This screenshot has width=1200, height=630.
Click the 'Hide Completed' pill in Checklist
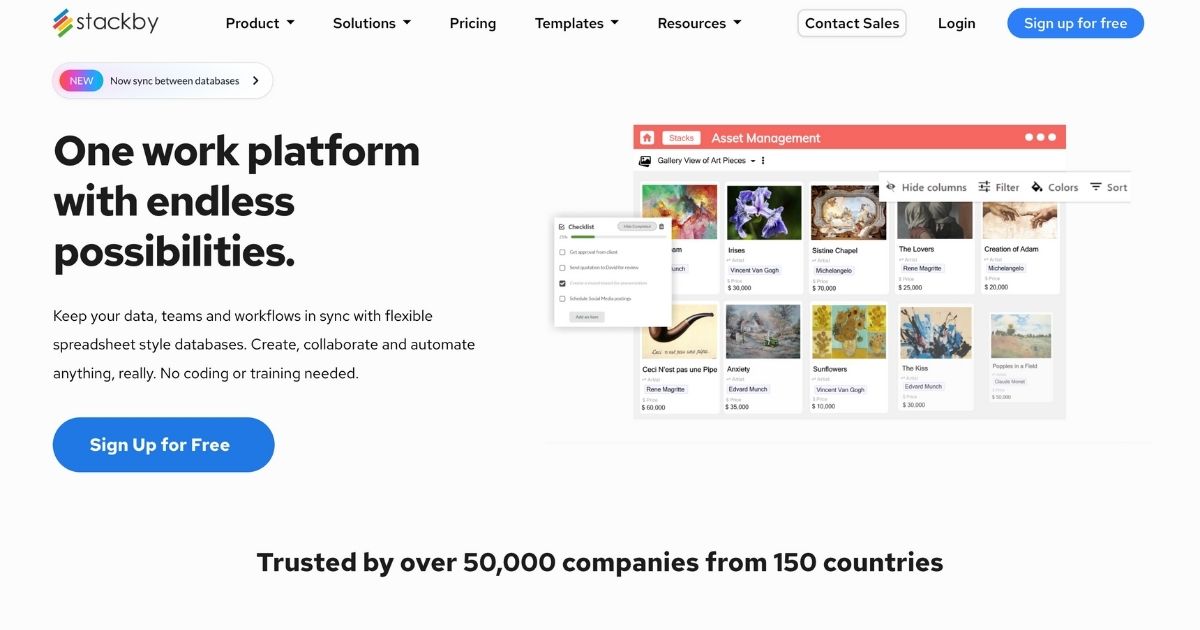[635, 227]
